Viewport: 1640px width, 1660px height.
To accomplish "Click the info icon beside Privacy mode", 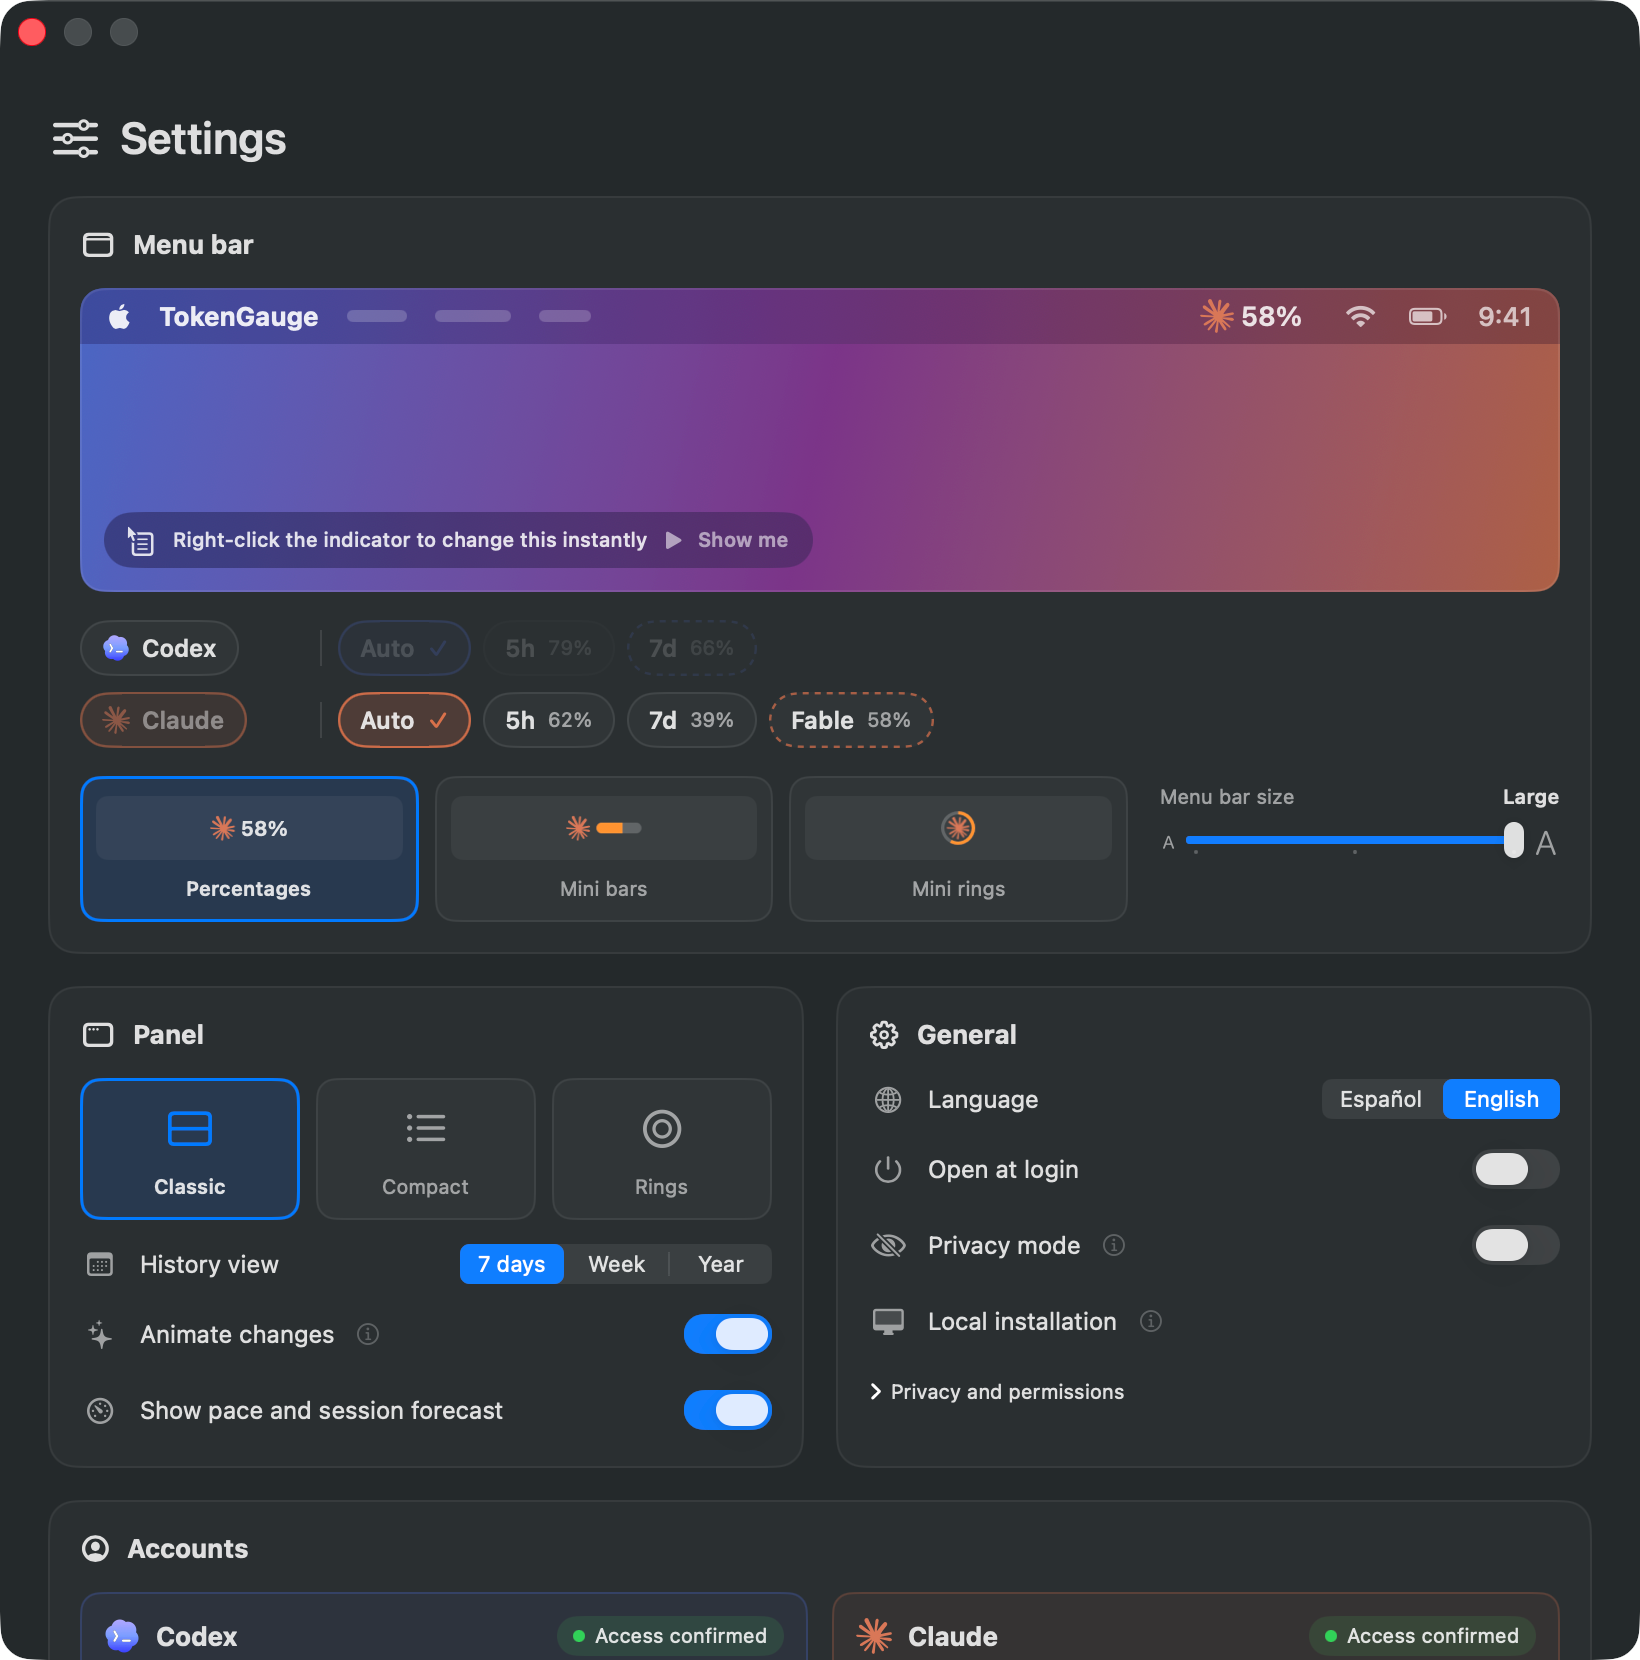I will [1114, 1245].
